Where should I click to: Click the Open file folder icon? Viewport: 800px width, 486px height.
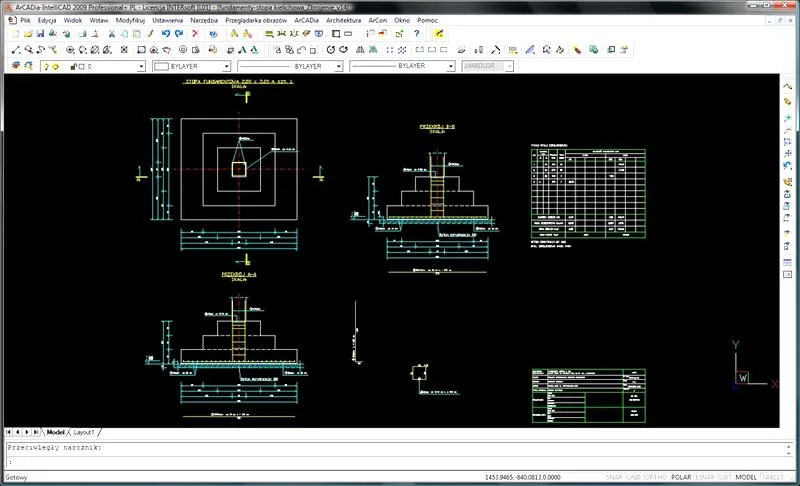(x=28, y=34)
